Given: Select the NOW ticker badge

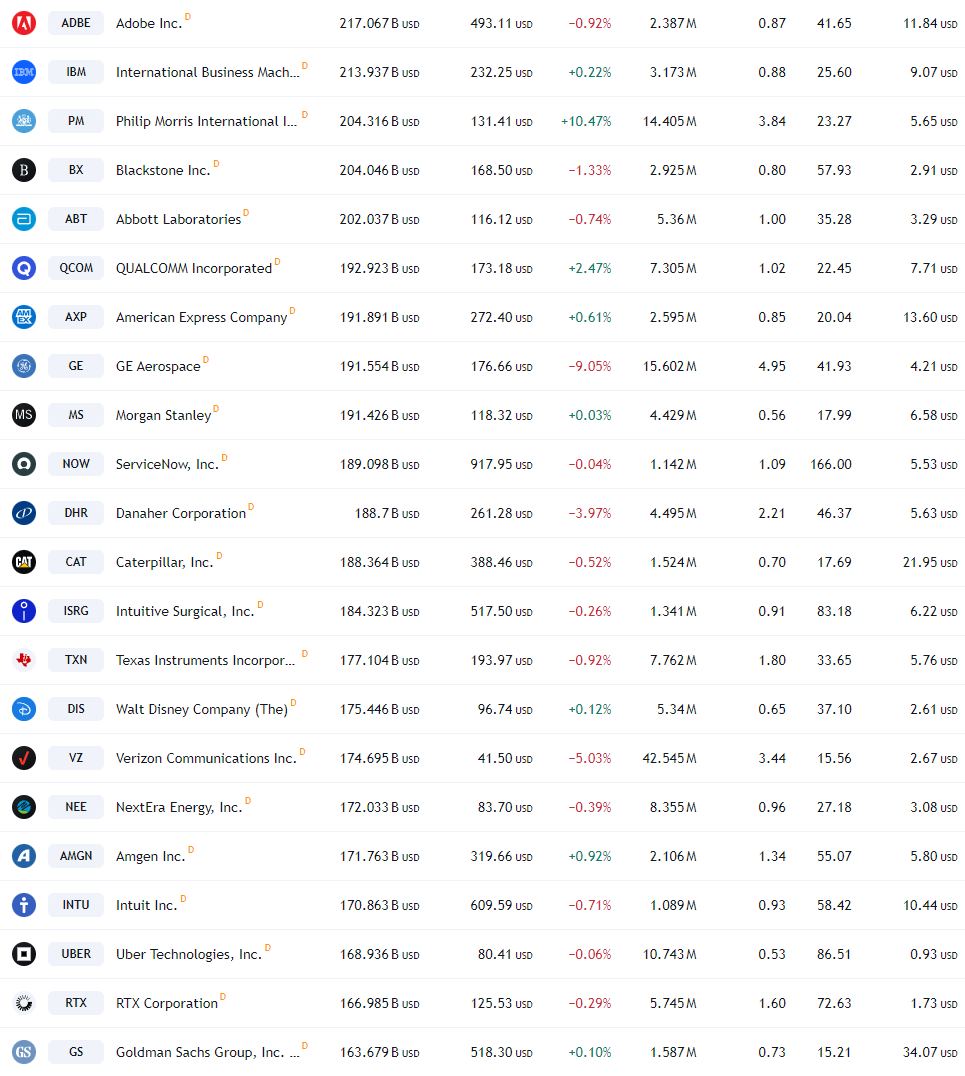Looking at the screenshot, I should (76, 465).
